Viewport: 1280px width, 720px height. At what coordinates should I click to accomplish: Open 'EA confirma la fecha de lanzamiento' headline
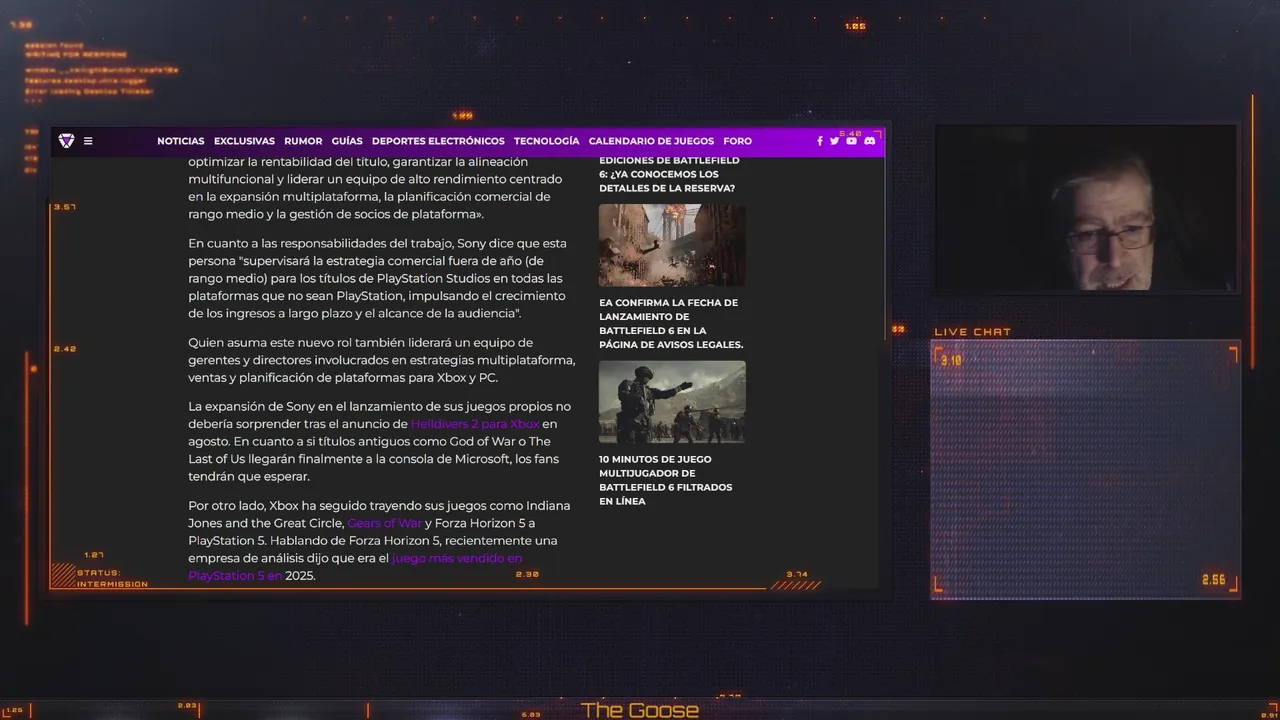[671, 323]
